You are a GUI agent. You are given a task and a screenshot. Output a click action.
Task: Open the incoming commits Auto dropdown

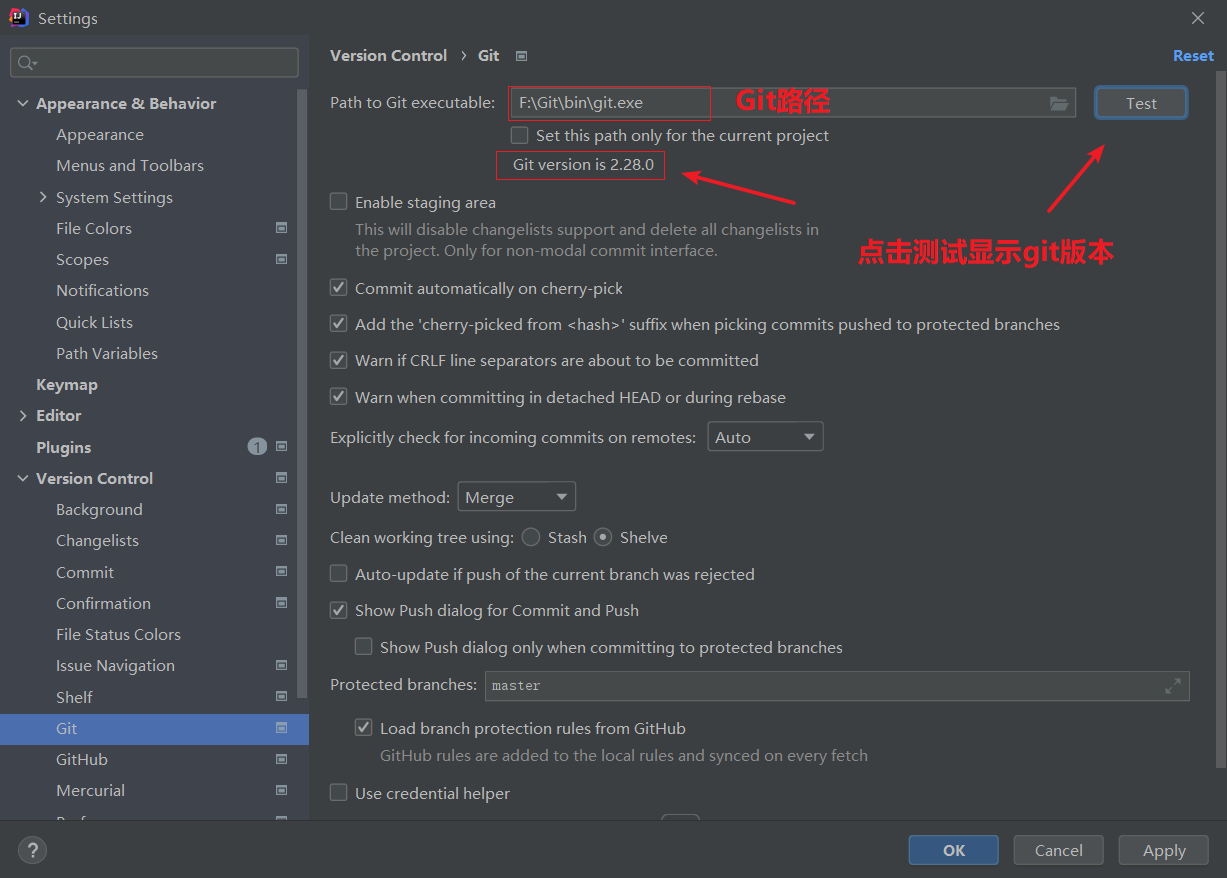765,437
